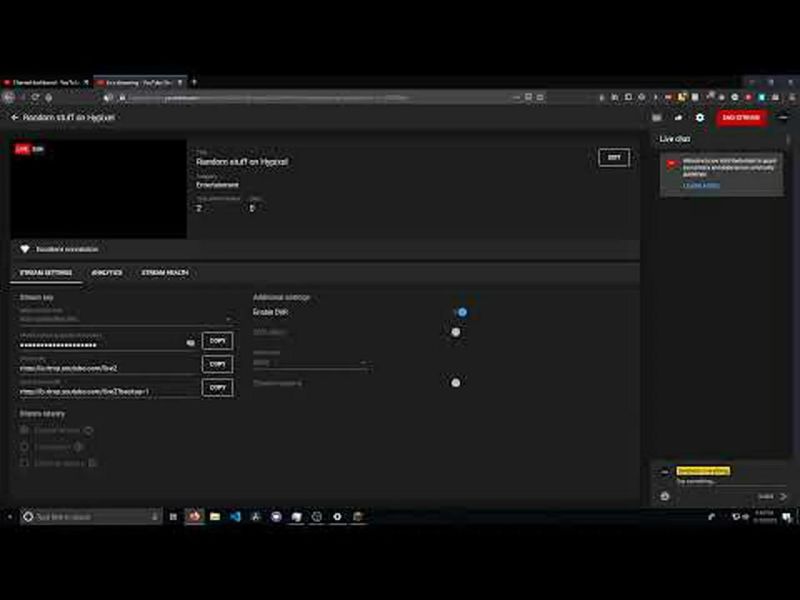Click the browser icon on the taskbar
This screenshot has height=600, width=800.
click(194, 517)
